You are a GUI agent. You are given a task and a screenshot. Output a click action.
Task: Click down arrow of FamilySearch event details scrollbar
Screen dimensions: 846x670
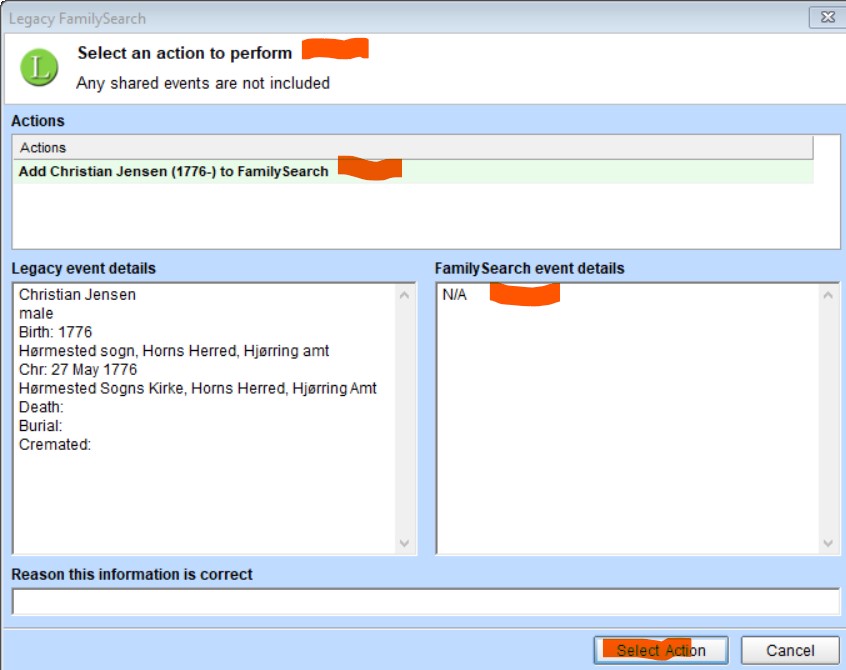(x=828, y=543)
